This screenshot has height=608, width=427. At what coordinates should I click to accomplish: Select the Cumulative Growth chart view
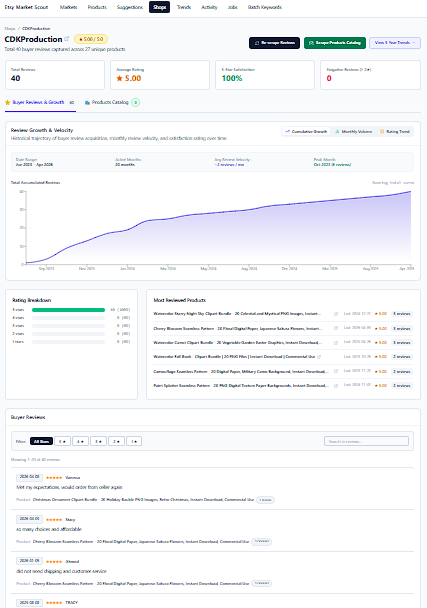coord(306,131)
